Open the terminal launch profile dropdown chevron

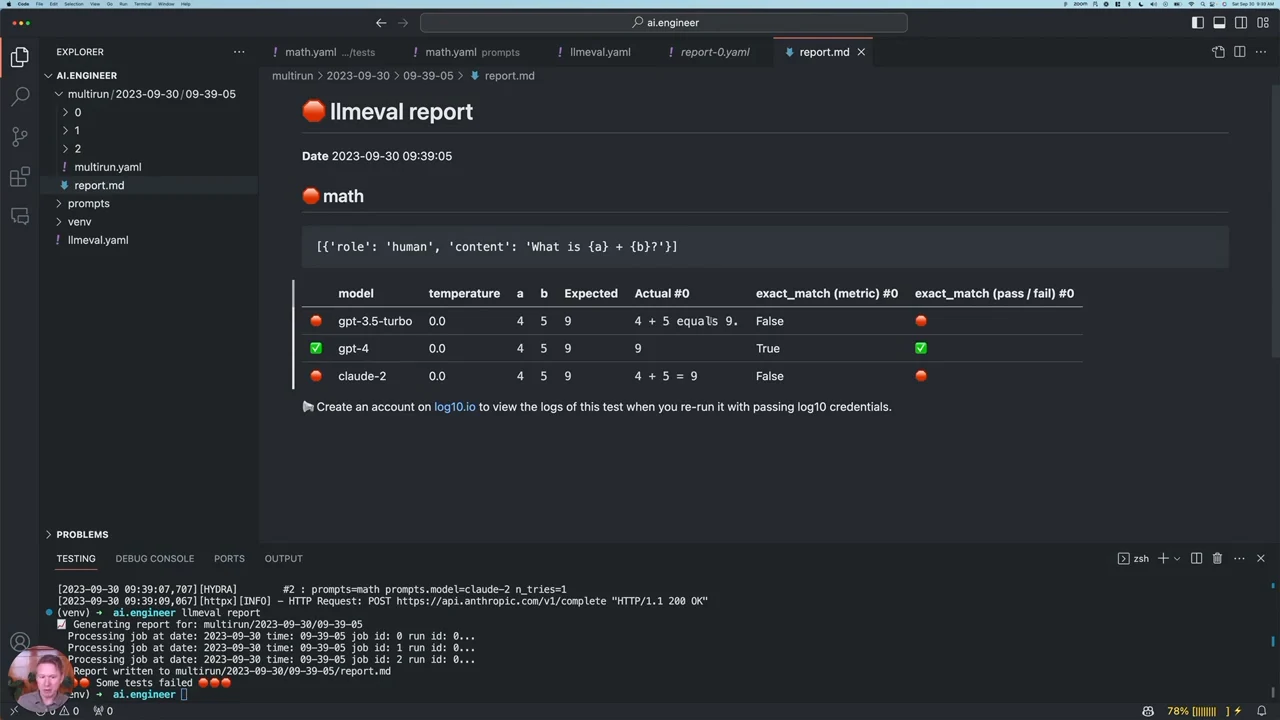pos(1177,559)
